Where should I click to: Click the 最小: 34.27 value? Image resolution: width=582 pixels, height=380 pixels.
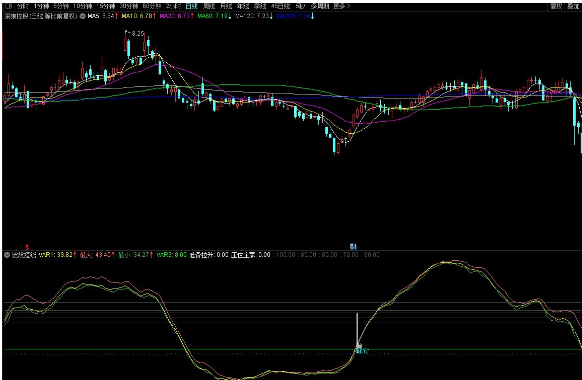(133, 255)
